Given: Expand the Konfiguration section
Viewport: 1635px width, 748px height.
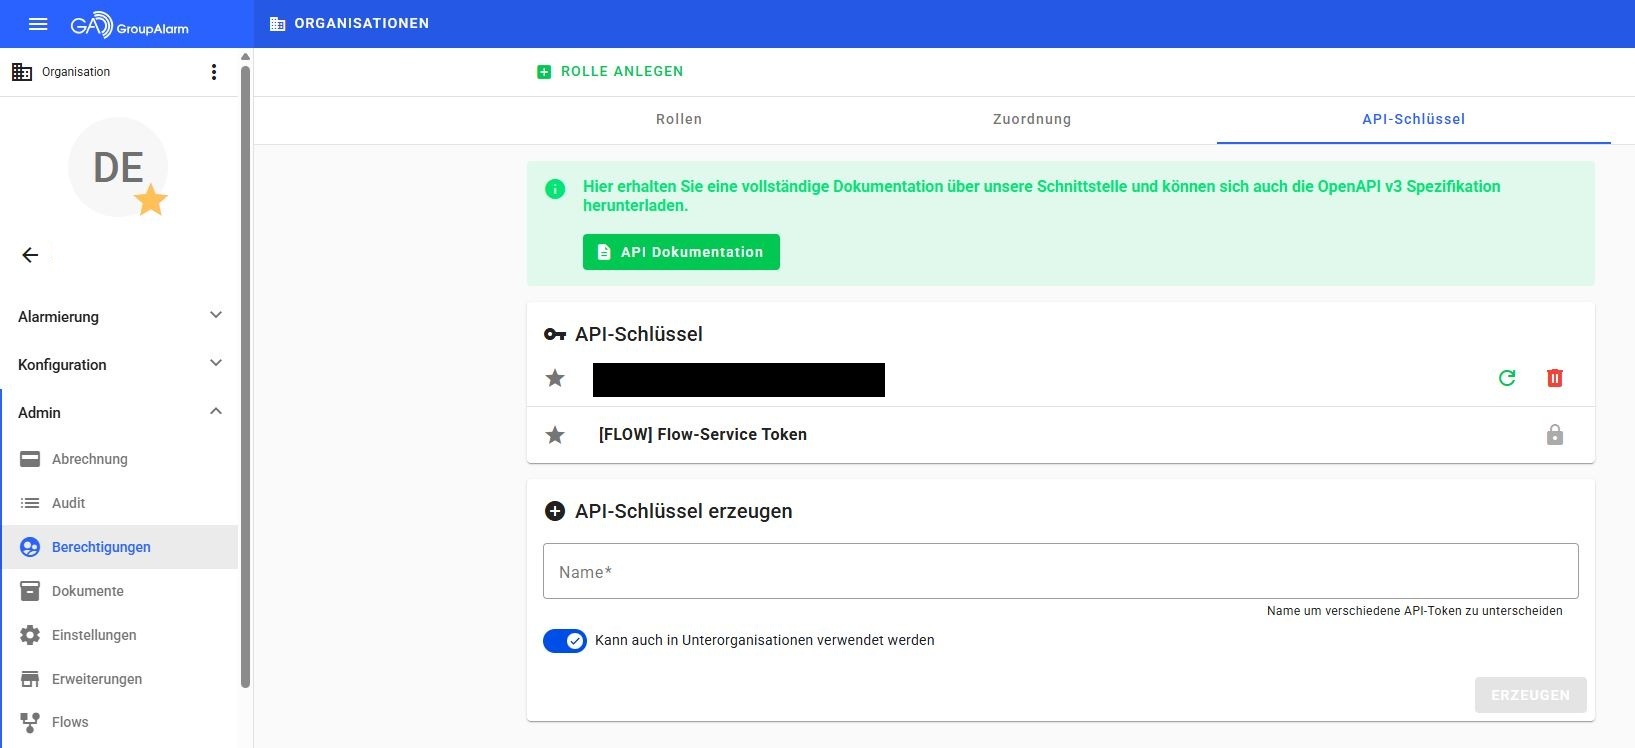Looking at the screenshot, I should pos(120,364).
